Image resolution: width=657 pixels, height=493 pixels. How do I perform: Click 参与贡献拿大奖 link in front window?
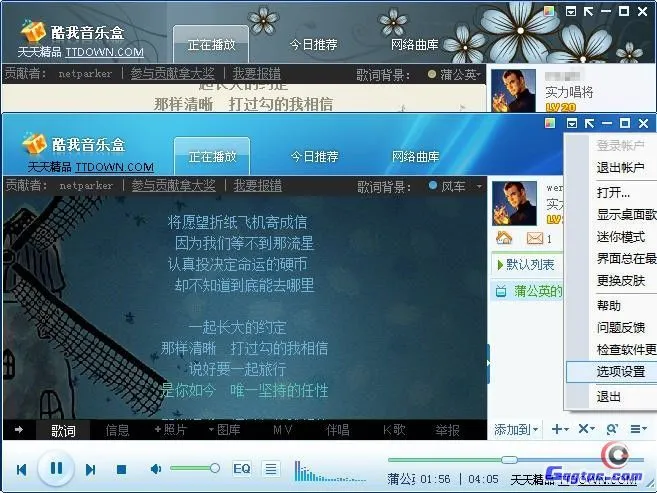tap(173, 185)
